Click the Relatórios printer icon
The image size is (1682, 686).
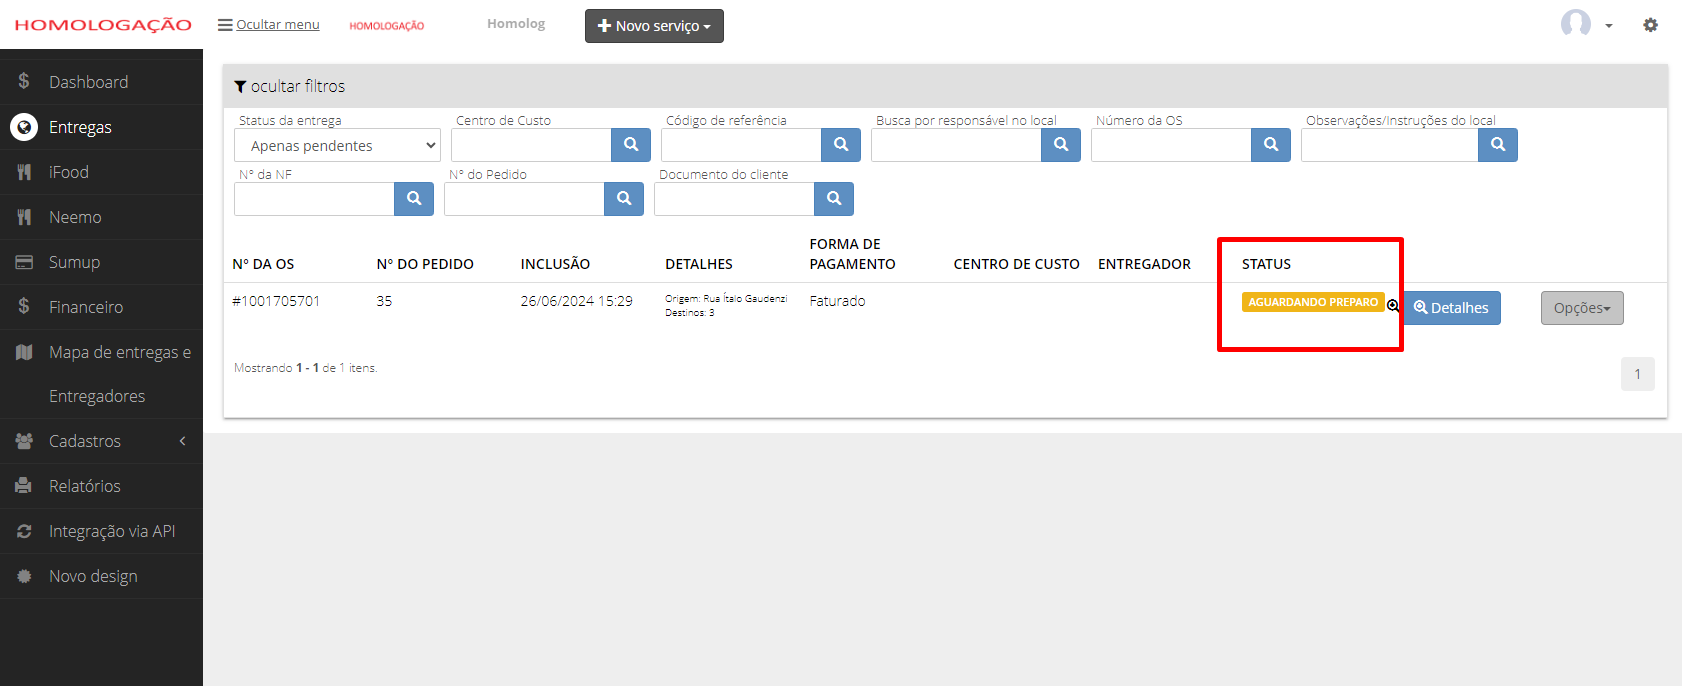24,486
